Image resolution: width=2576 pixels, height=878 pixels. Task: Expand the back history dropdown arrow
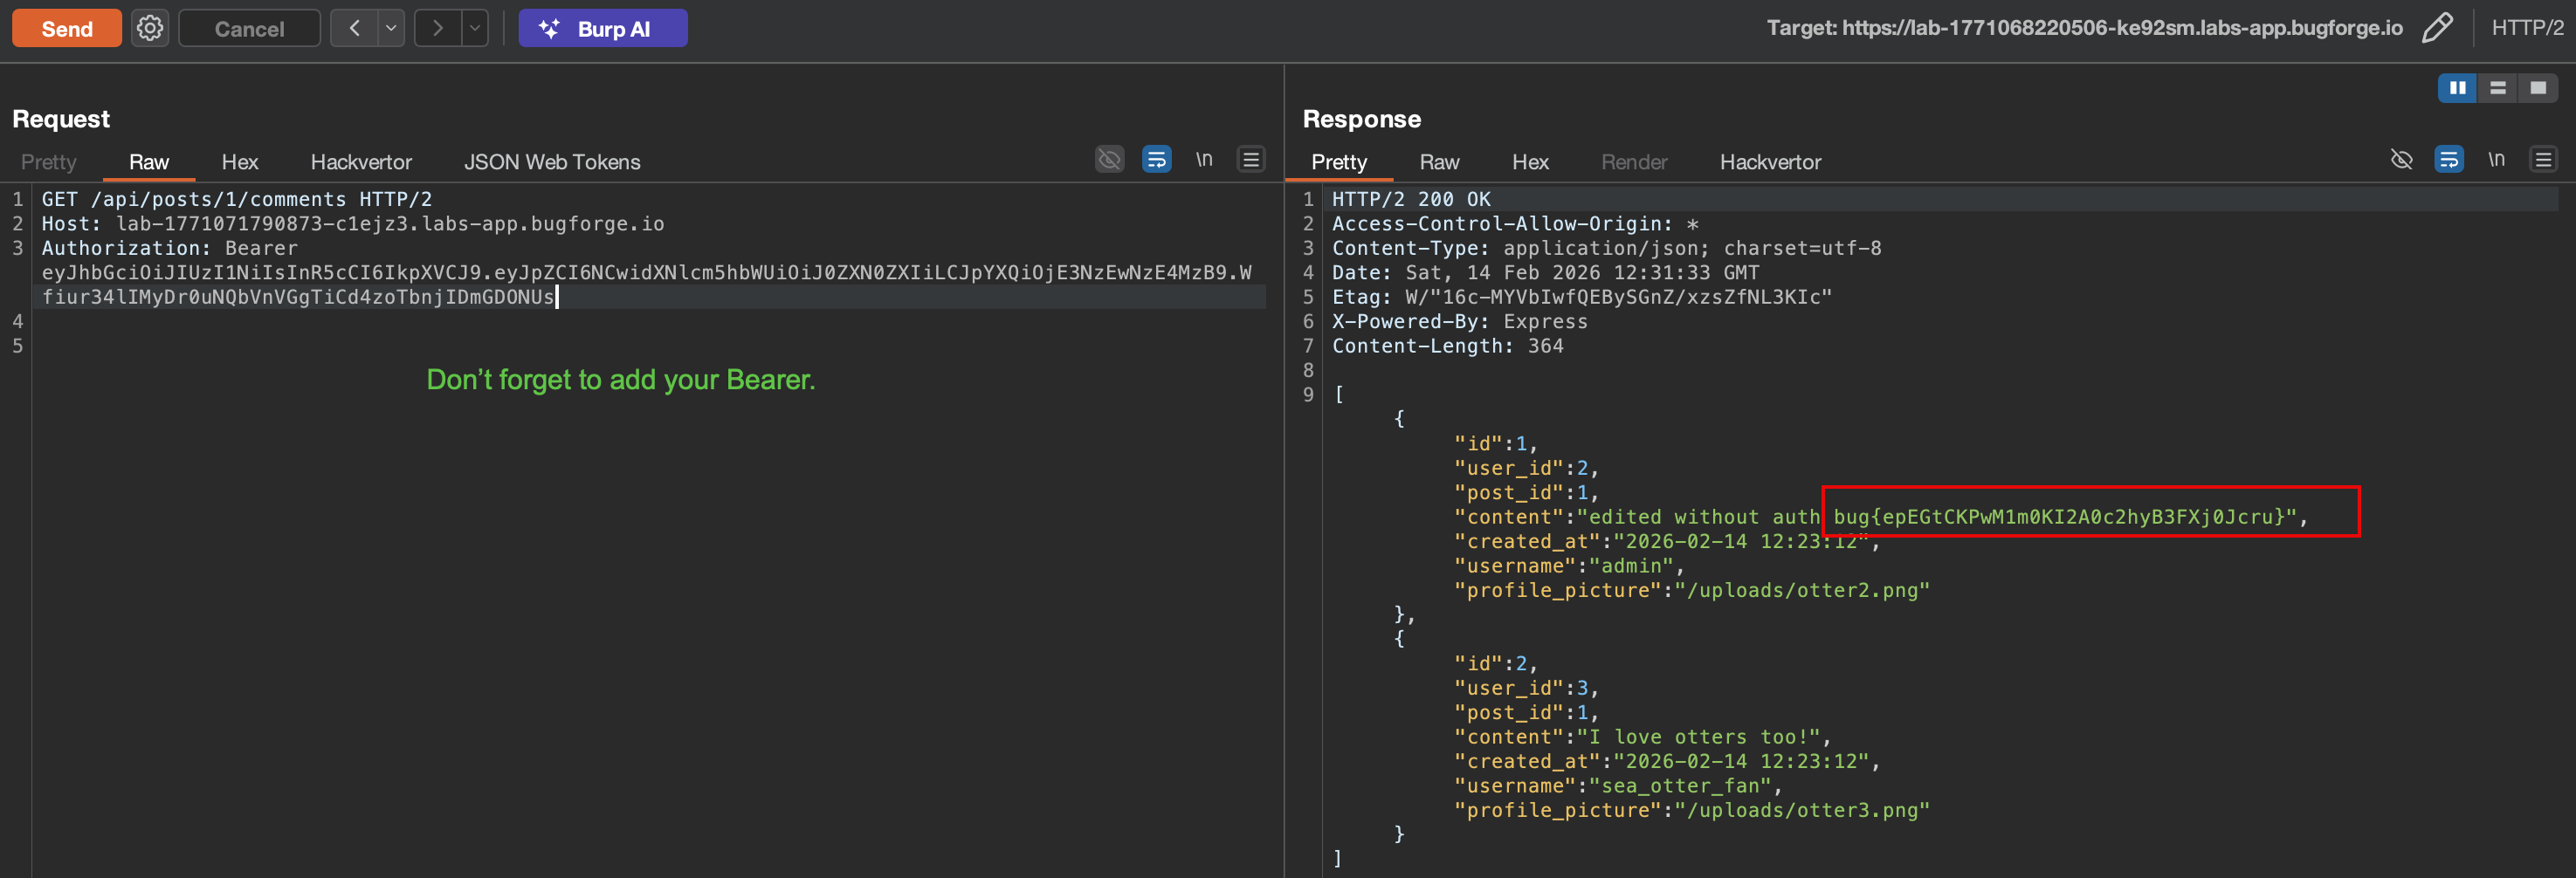(x=391, y=28)
